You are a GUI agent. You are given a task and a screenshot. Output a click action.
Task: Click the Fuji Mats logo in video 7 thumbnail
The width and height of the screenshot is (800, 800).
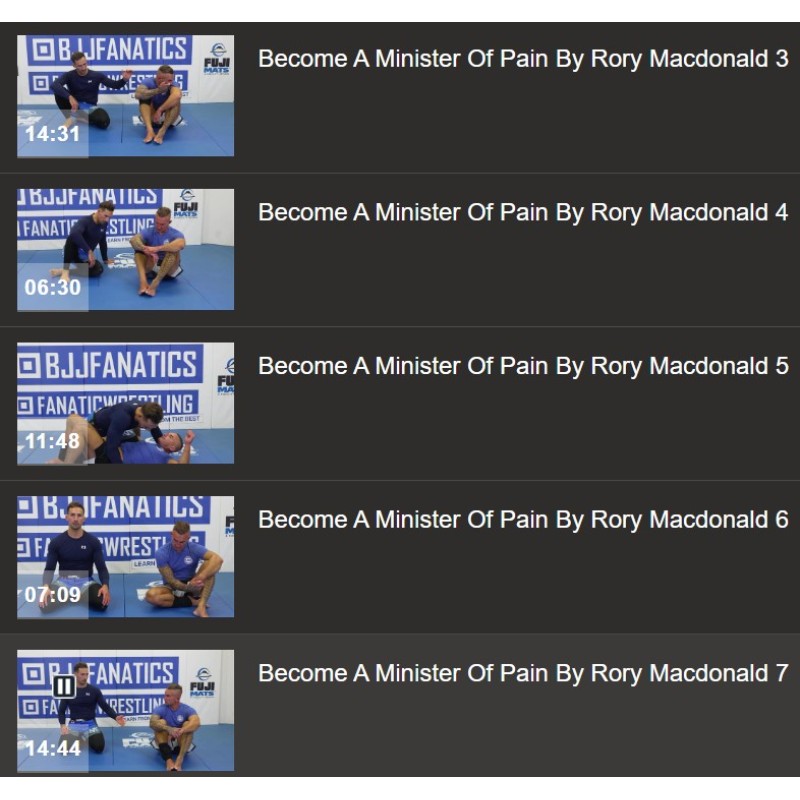click(203, 682)
